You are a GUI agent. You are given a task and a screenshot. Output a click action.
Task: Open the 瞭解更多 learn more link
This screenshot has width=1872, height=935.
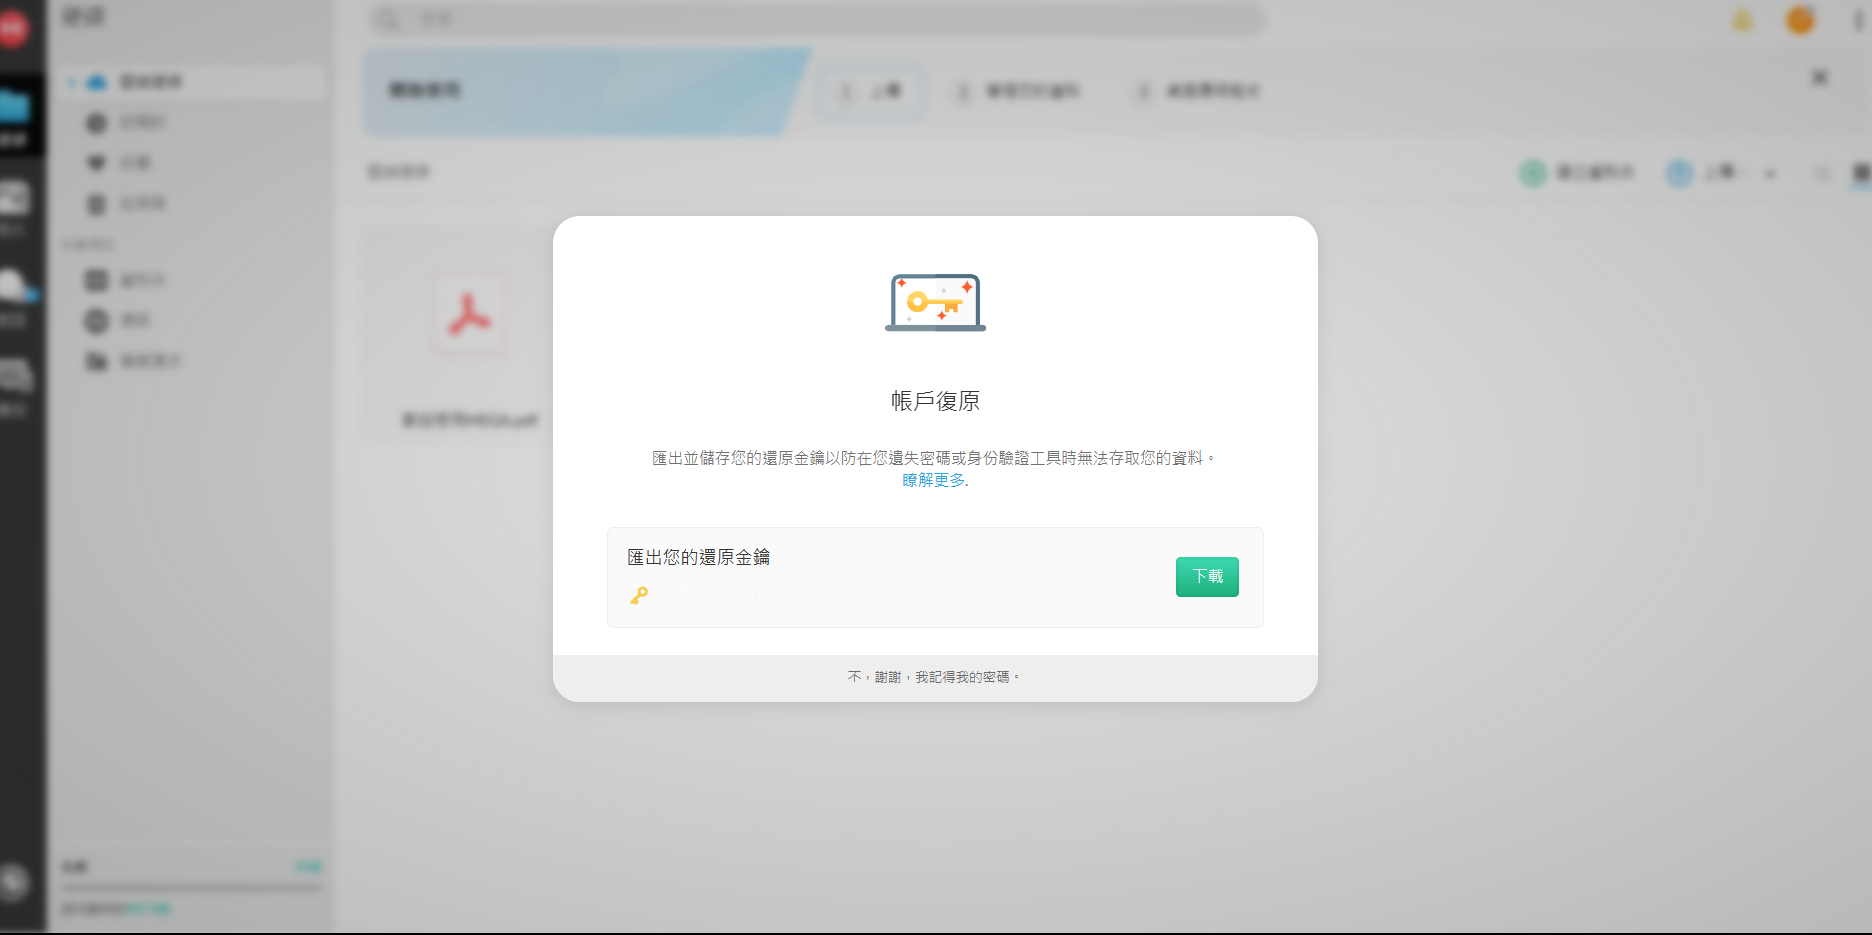point(933,481)
